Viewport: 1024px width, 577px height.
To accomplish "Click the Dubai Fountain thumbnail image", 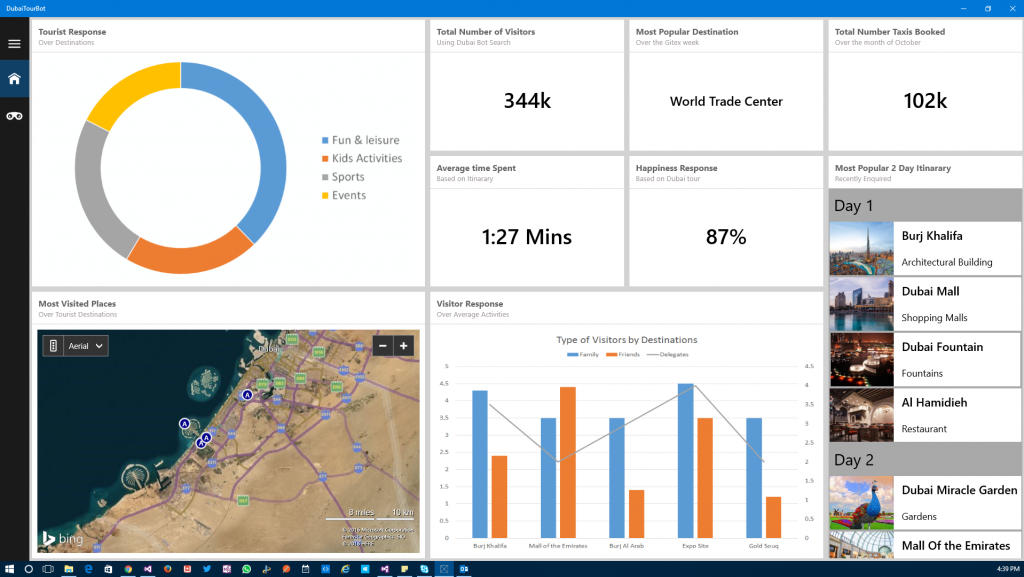I will (861, 360).
